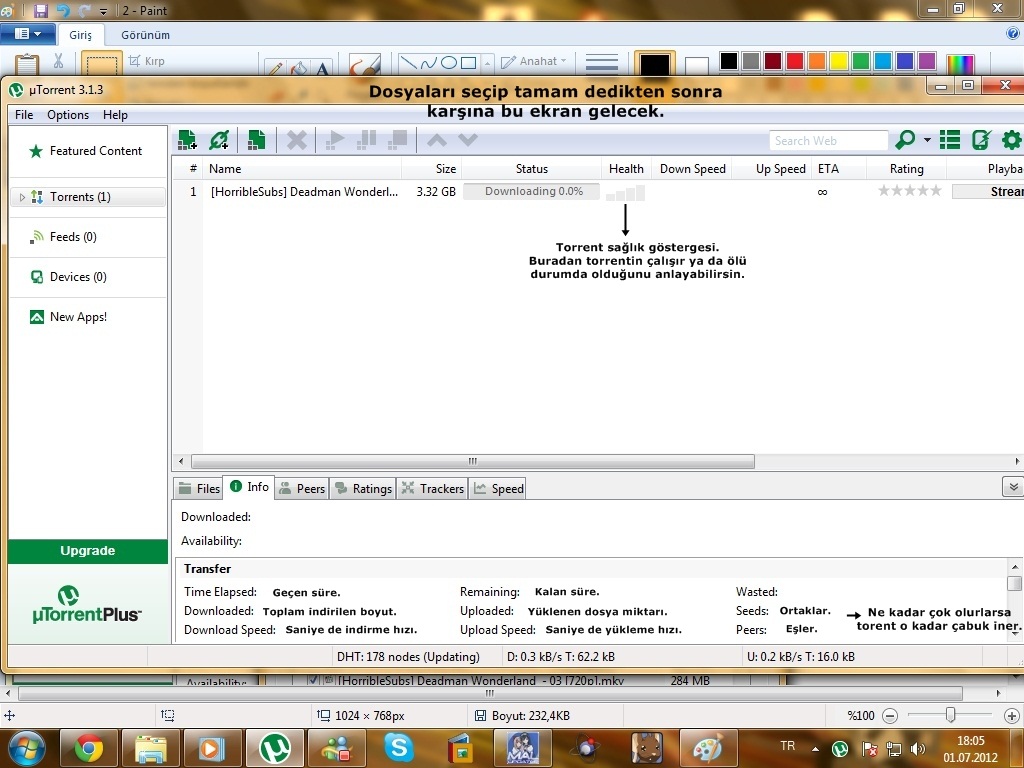The image size is (1024, 768).
Task: Open the Options menu in uTorrent
Action: [x=68, y=115]
